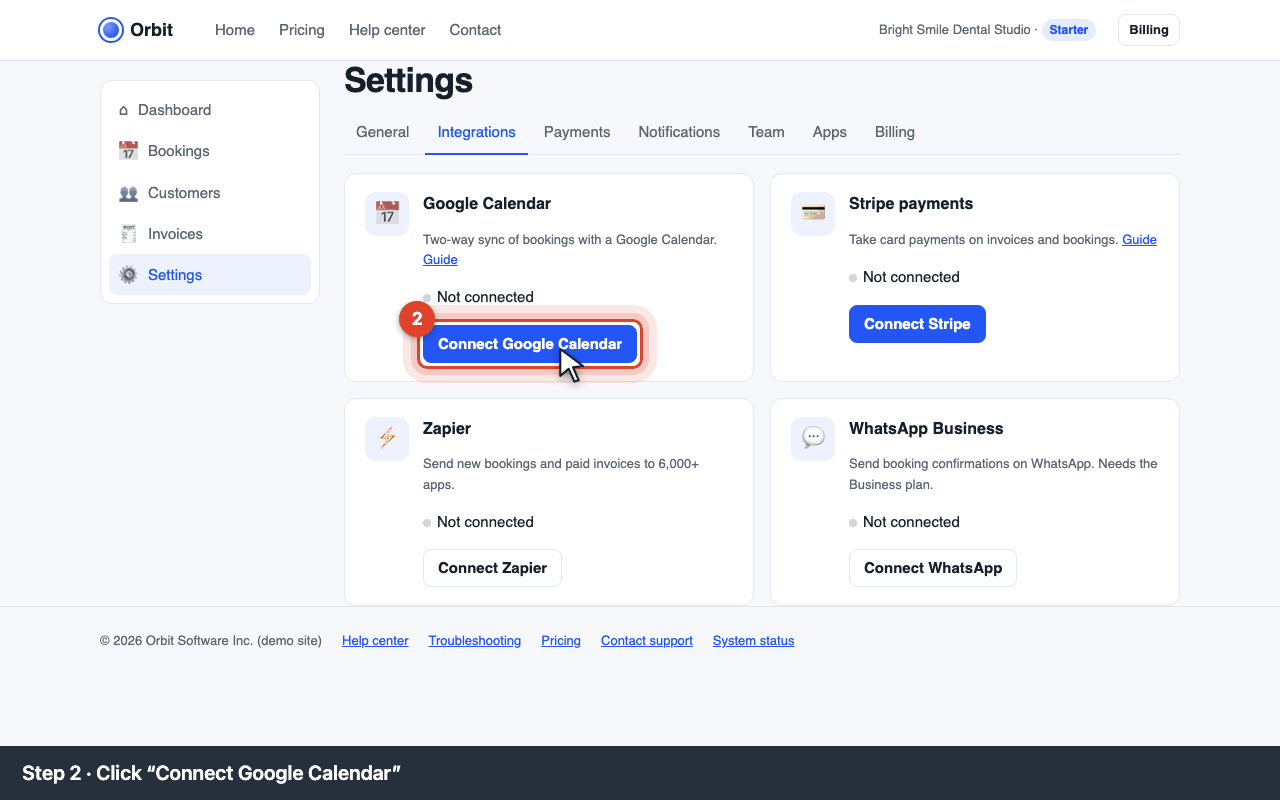Switch to the Billing settings tab
Screen dimensions: 1280x800
click(x=895, y=132)
